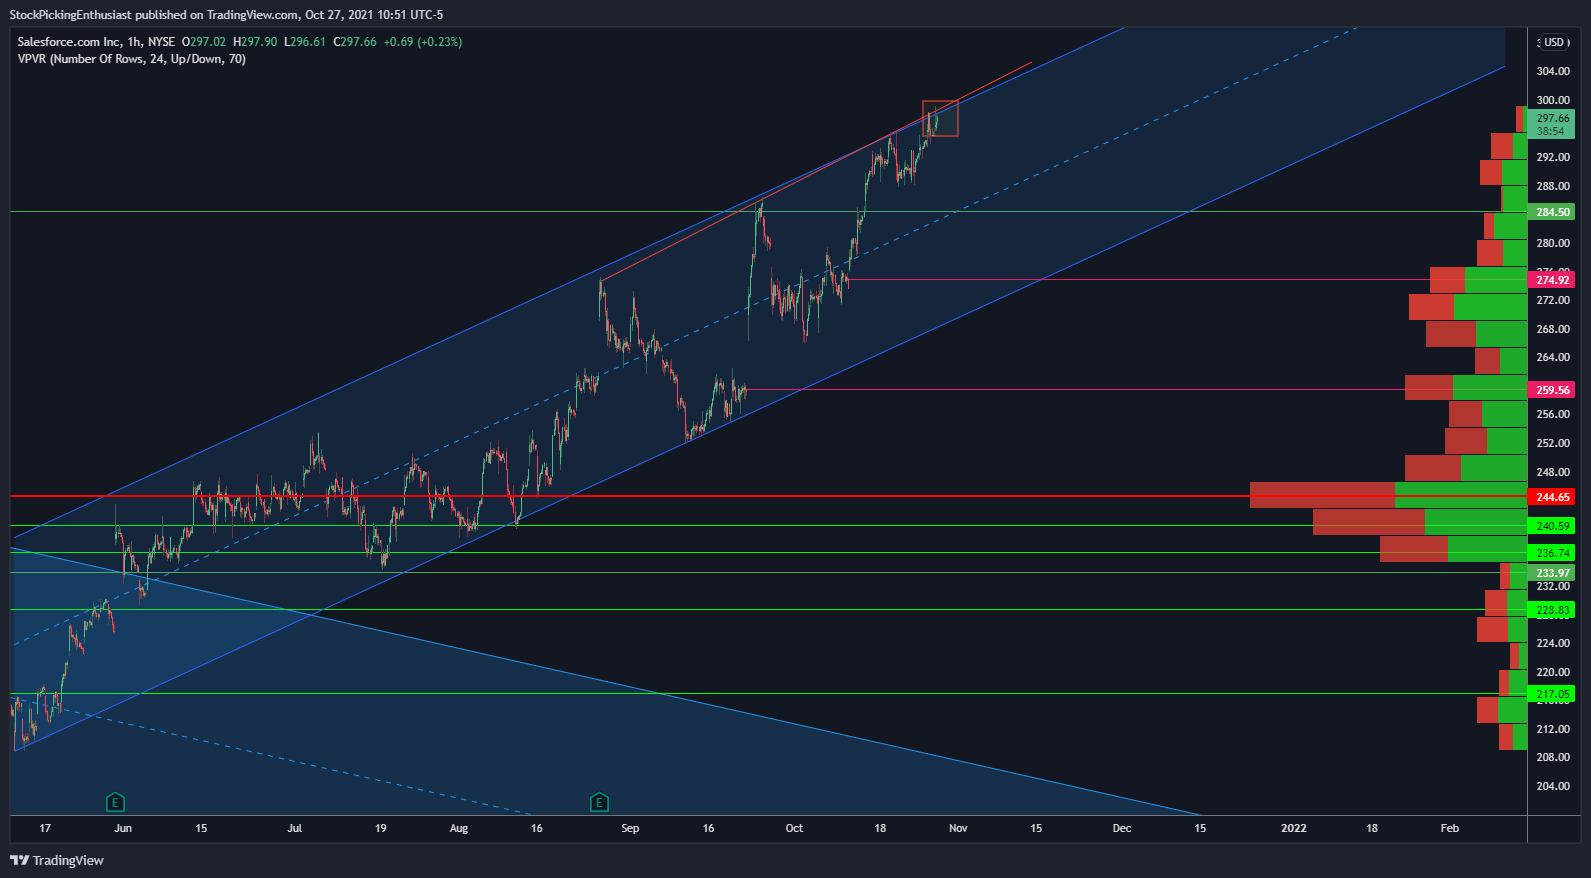This screenshot has width=1591, height=878.
Task: Click the 233.97 price level label
Action: [x=1552, y=573]
